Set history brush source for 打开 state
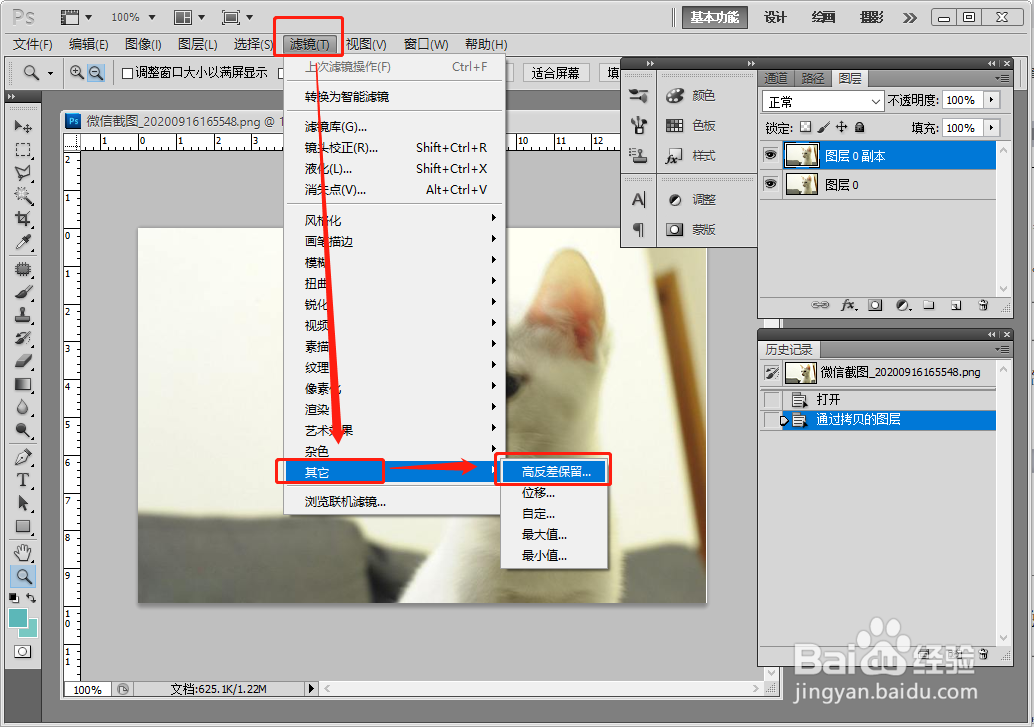The height and width of the screenshot is (727, 1034). [x=771, y=400]
